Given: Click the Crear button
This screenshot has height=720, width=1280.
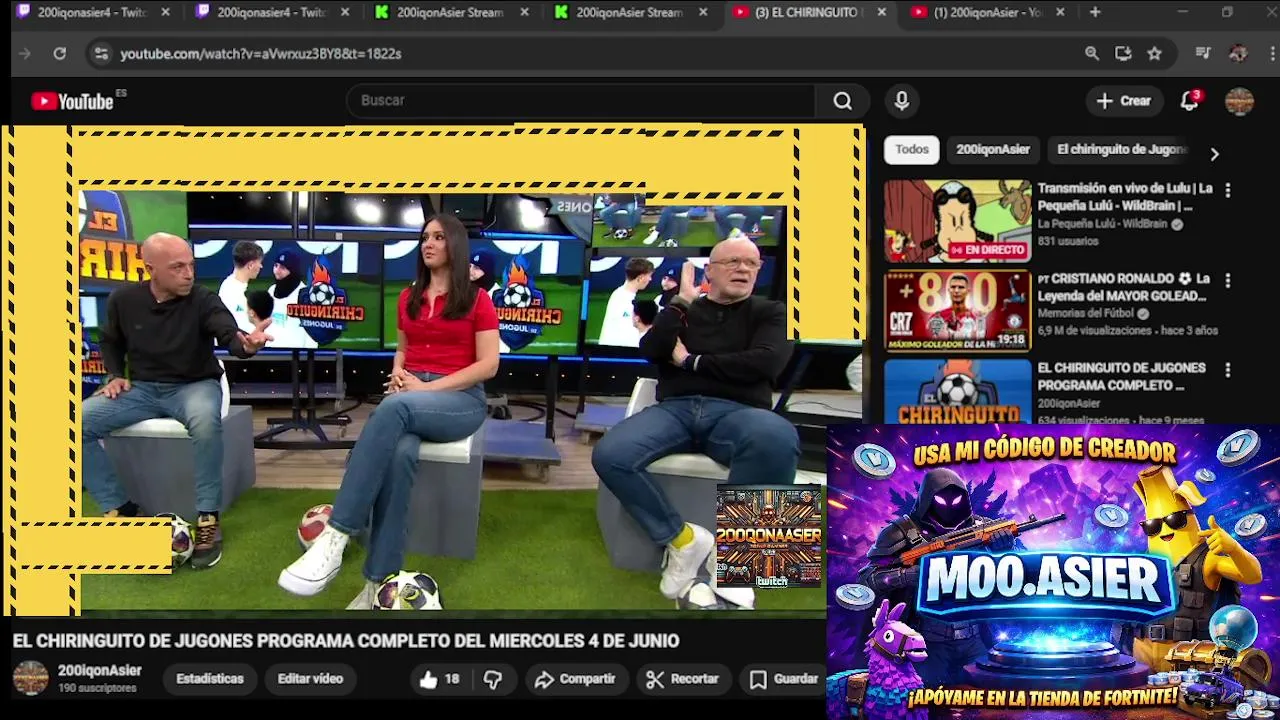Looking at the screenshot, I should pyautogui.click(x=1124, y=101).
